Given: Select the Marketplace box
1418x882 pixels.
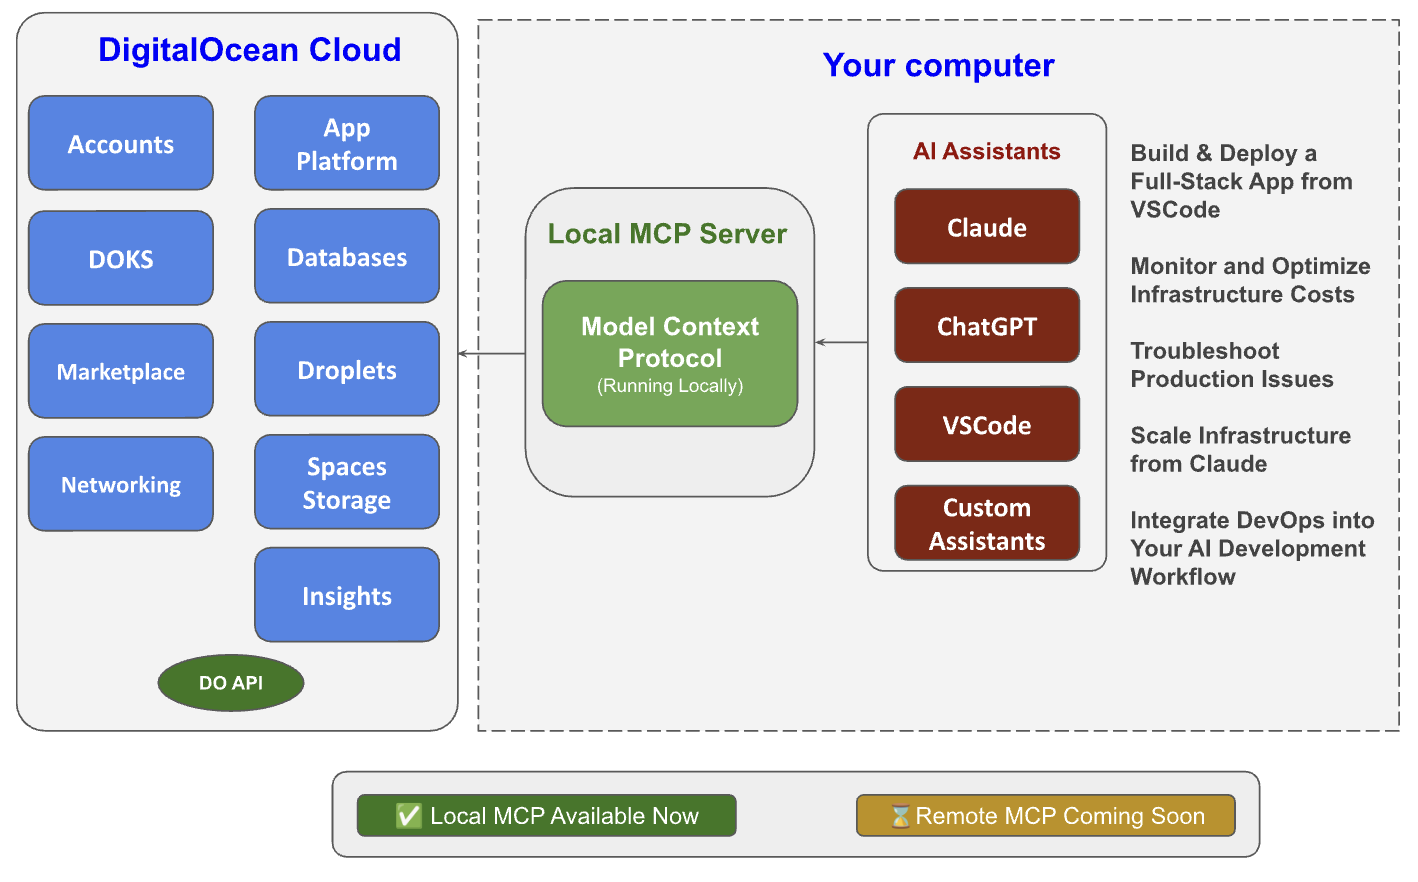Looking at the screenshot, I should click(121, 372).
